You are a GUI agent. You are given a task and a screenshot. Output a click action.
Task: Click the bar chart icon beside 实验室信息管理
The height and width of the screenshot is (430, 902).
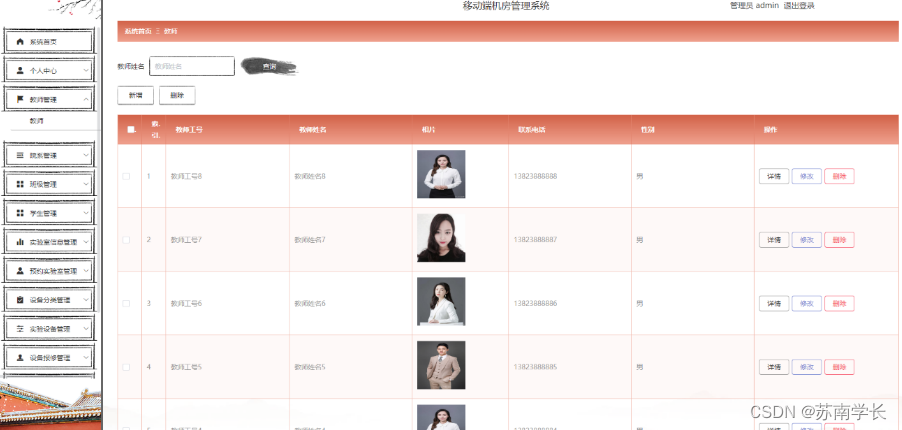point(20,242)
